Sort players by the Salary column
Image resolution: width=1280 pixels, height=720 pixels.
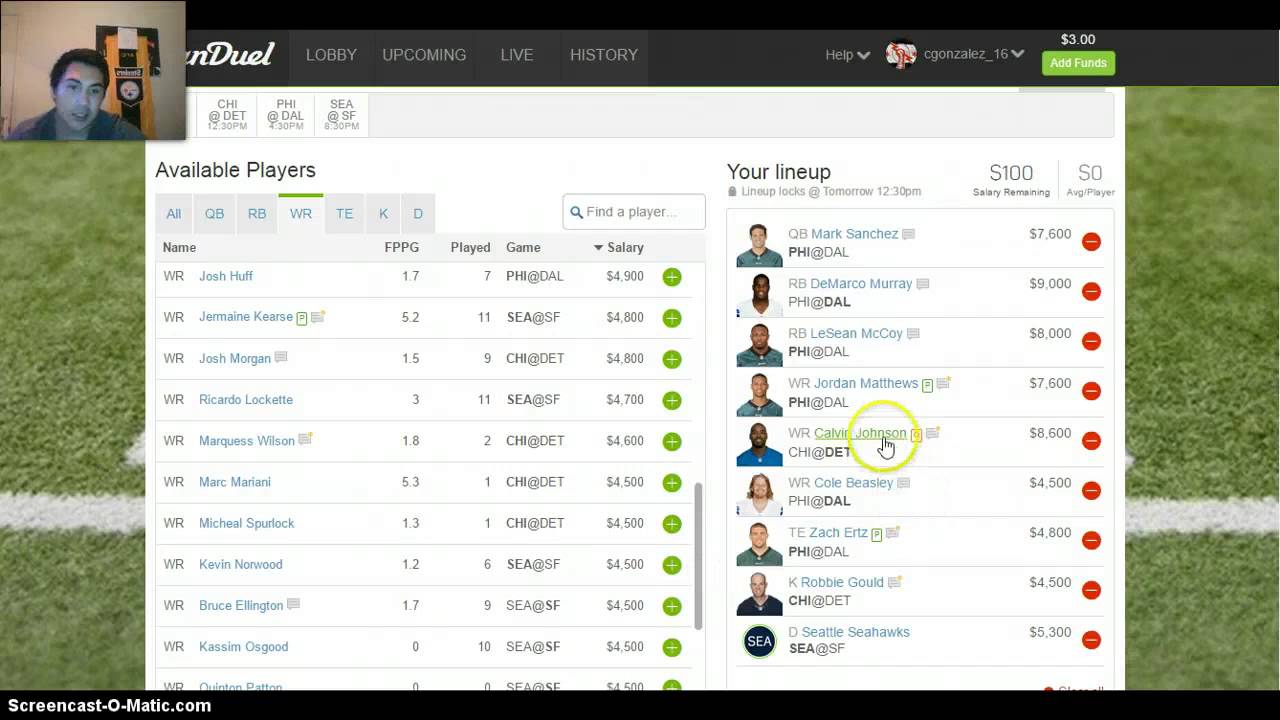(619, 247)
